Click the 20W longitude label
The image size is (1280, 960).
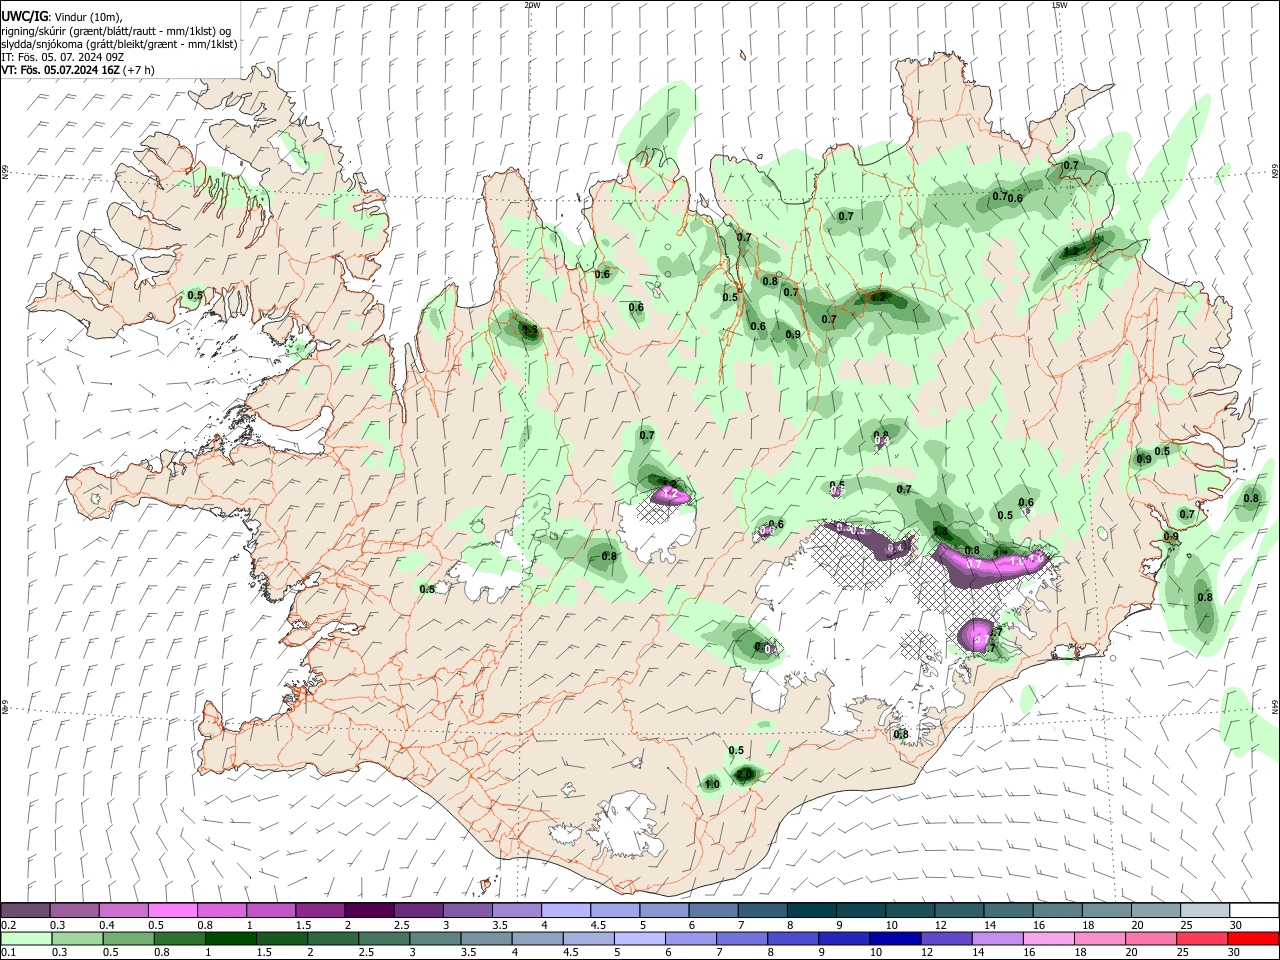coord(532,5)
